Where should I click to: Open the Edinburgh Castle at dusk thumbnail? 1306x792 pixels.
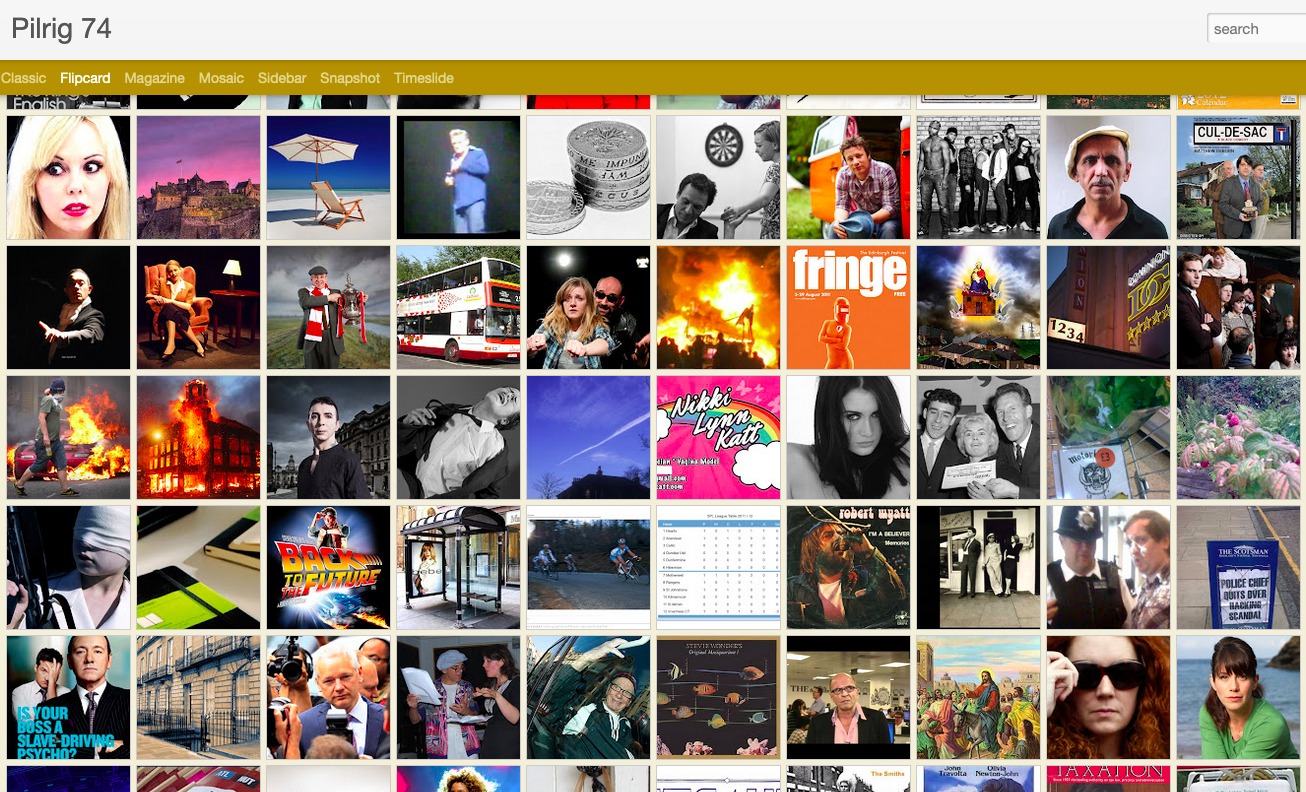click(x=199, y=177)
